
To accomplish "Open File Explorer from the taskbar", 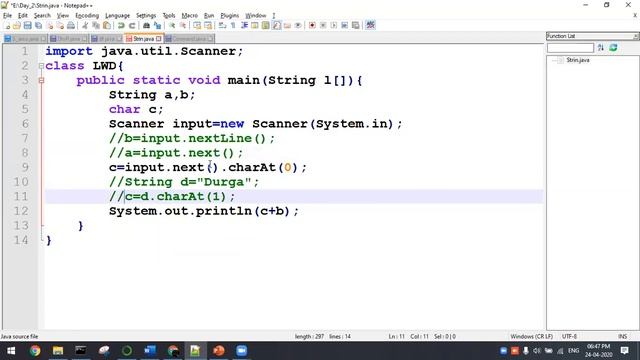I will [58, 351].
